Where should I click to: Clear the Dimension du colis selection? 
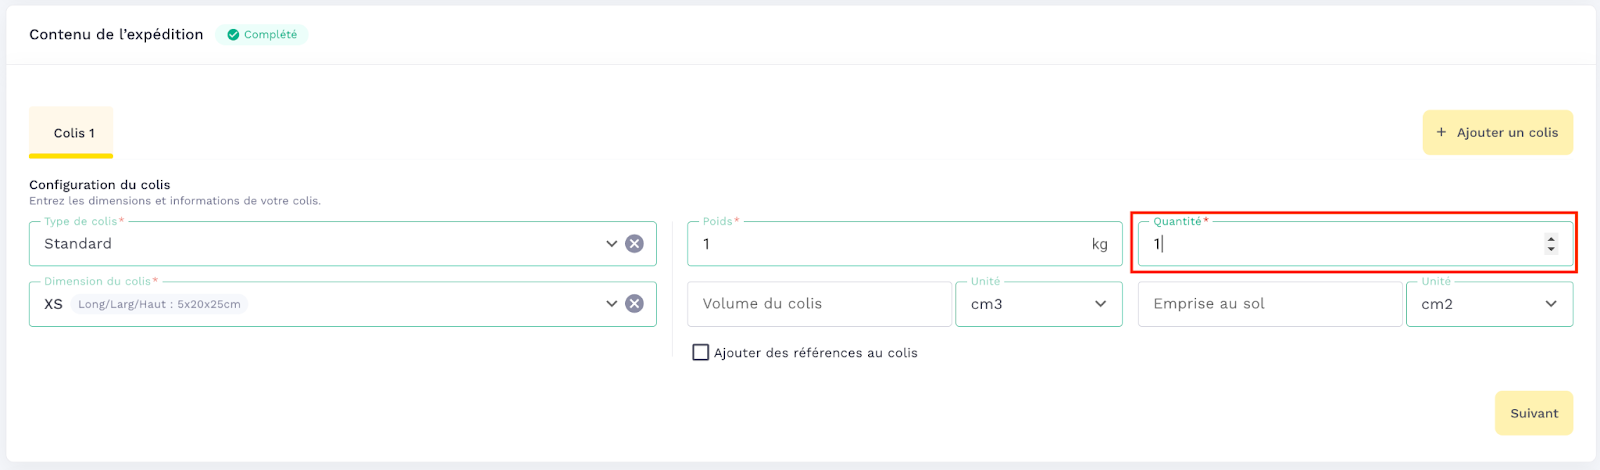634,304
